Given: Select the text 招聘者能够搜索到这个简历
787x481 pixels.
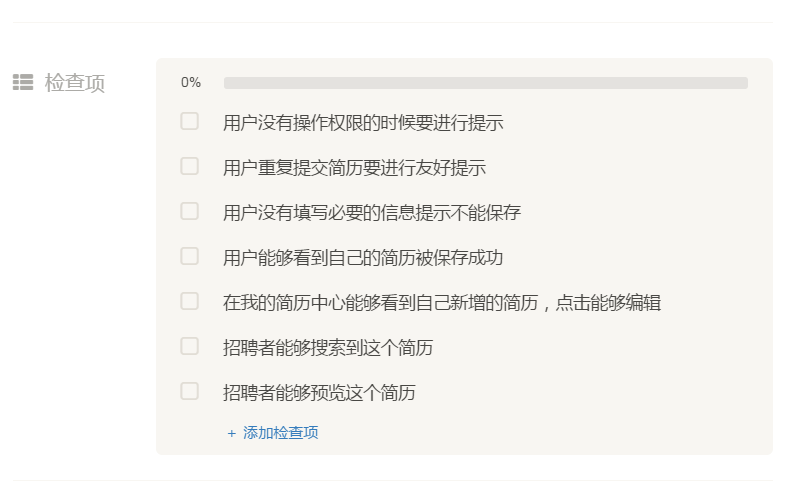Looking at the screenshot, I should tap(328, 348).
